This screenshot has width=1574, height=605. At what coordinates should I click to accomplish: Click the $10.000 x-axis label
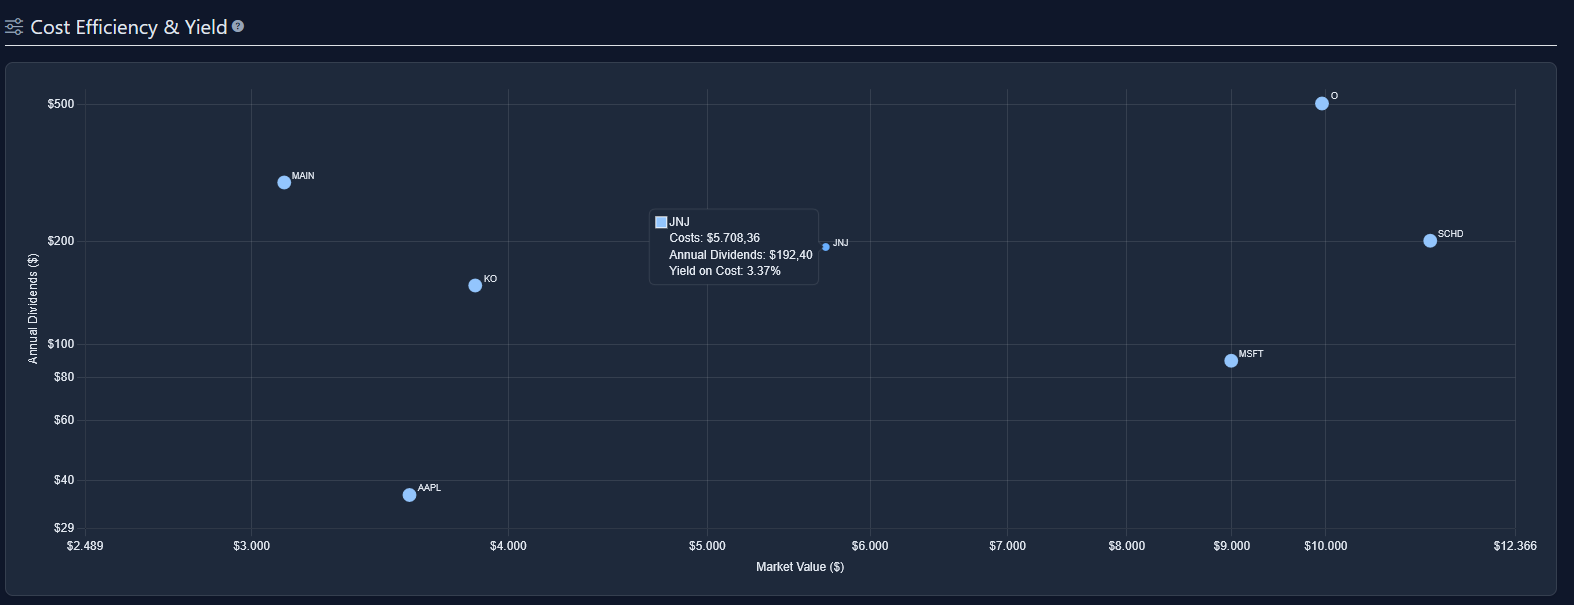pyautogui.click(x=1326, y=546)
